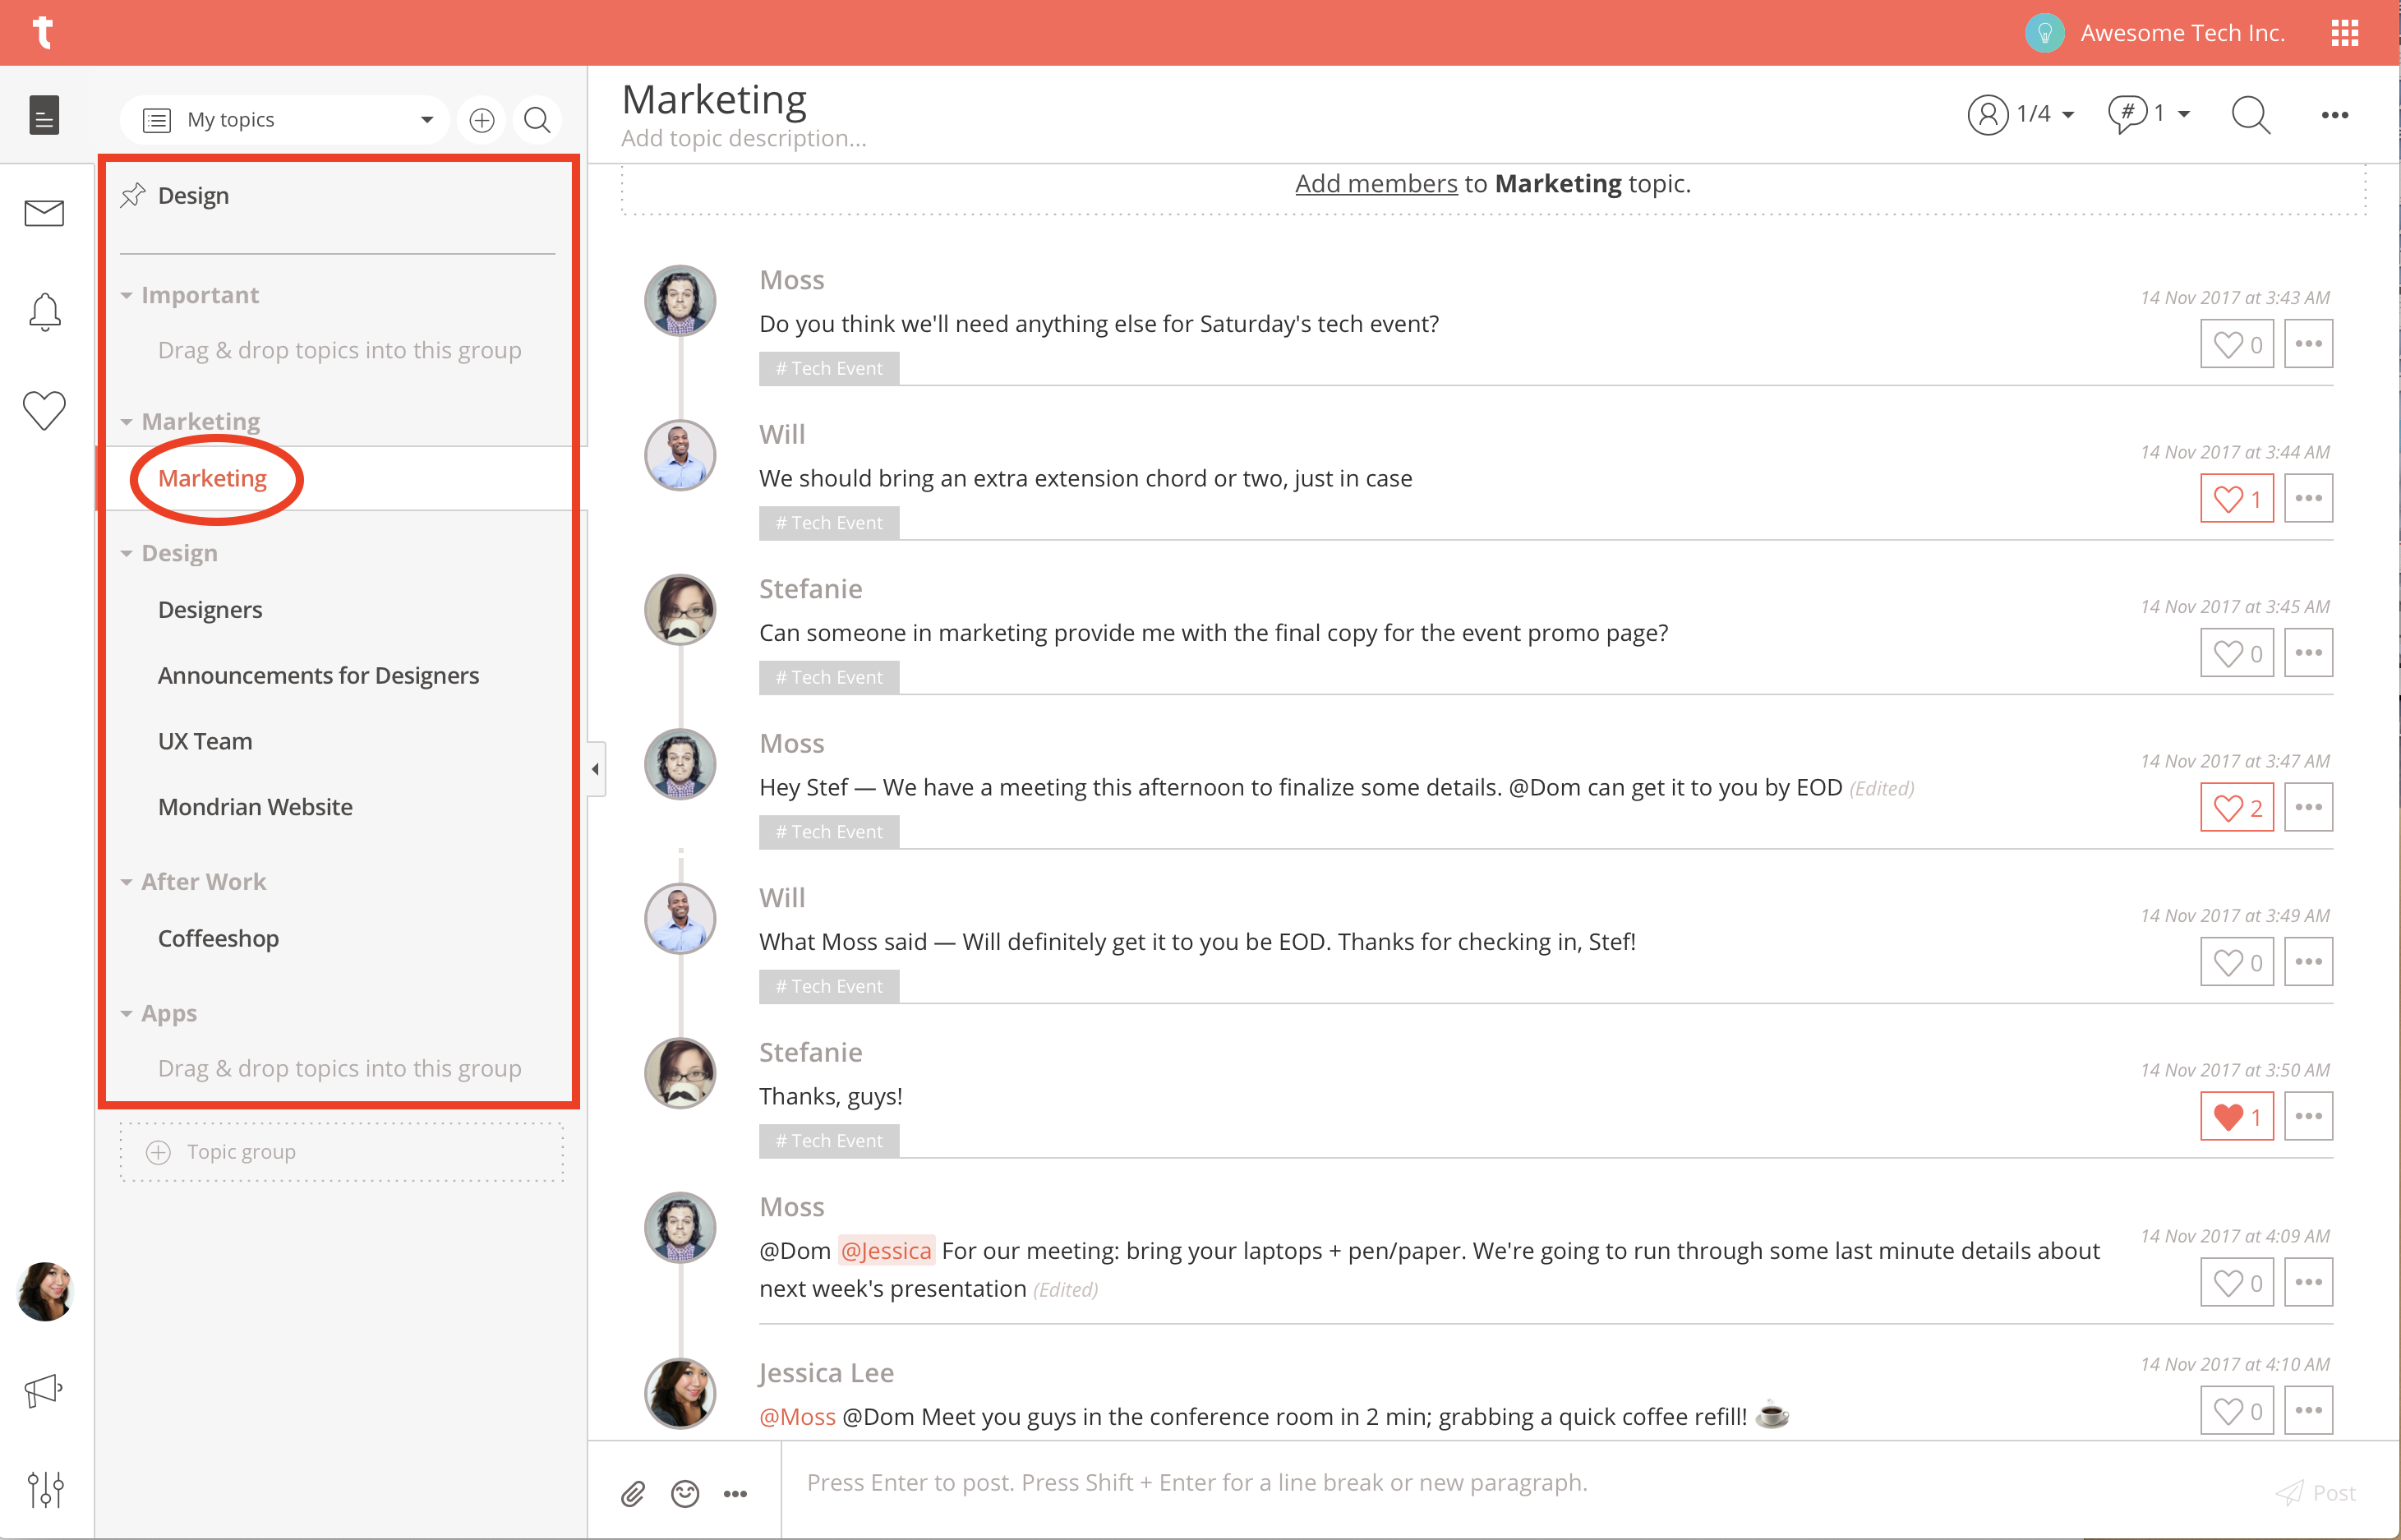This screenshot has height=1540, width=2401.
Task: Open the topics list sidebar icon
Action: point(44,116)
